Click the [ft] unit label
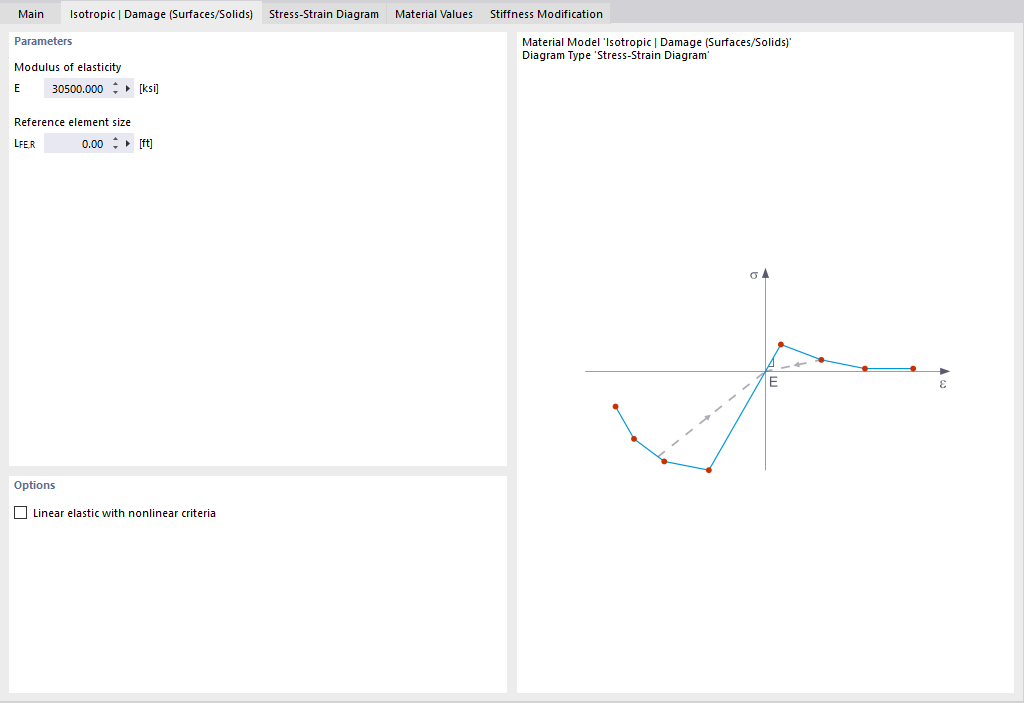This screenshot has width=1024, height=703. tap(146, 143)
